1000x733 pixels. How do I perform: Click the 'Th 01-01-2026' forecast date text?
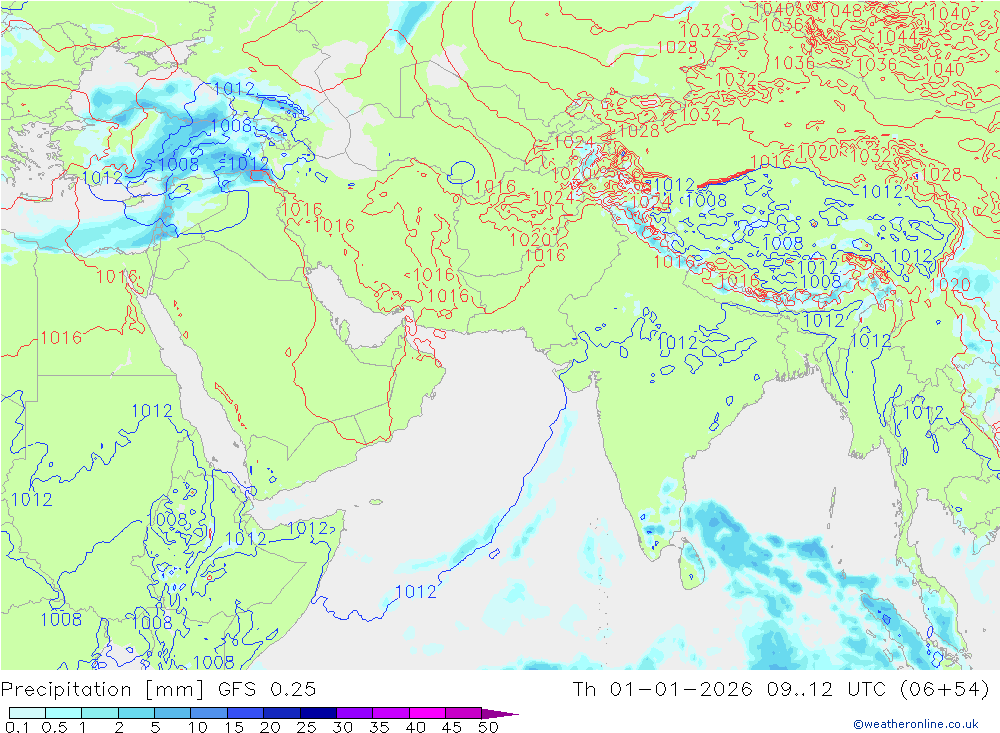pos(663,689)
